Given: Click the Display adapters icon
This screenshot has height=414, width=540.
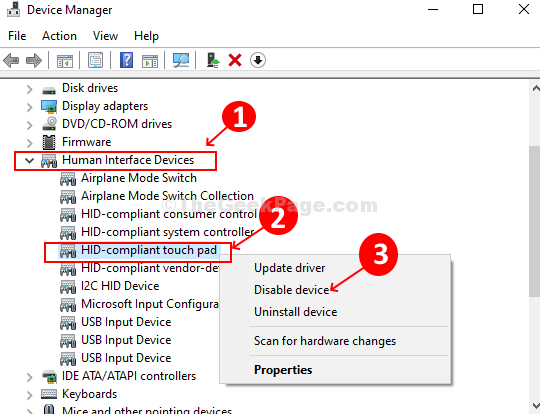Looking at the screenshot, I should (49, 106).
